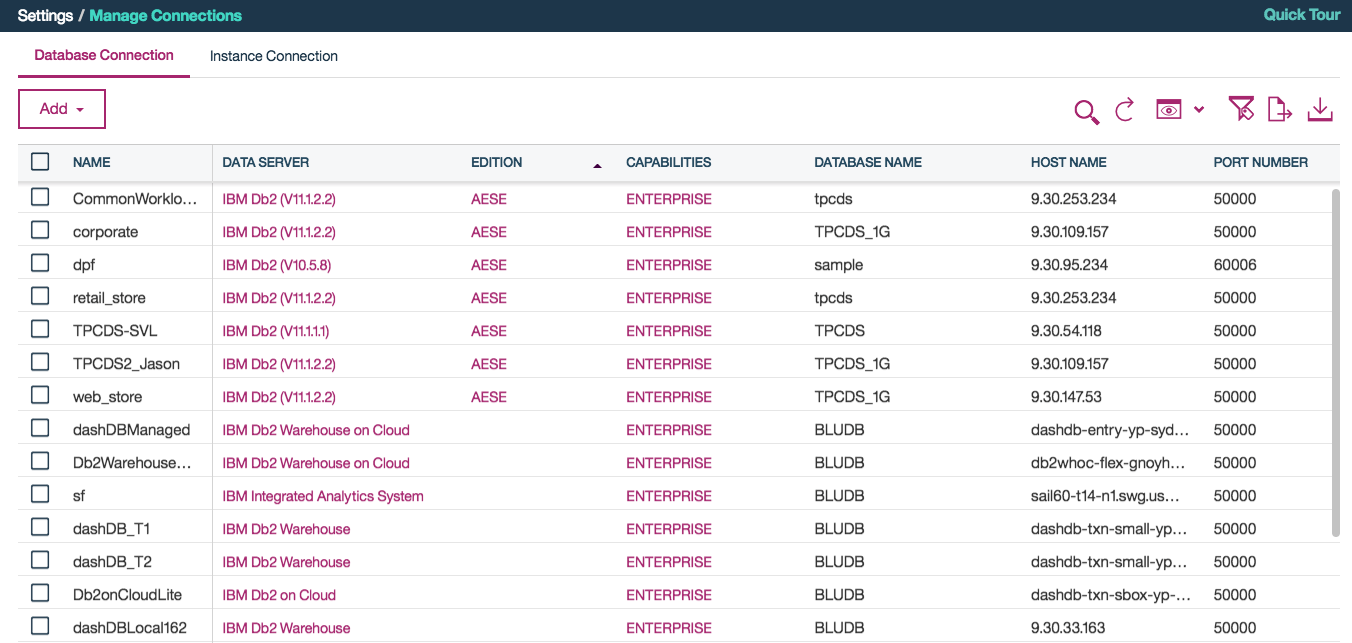Viewport: 1352px width, 643px height.
Task: Click the DATABASE NAME column header
Action: pos(868,162)
